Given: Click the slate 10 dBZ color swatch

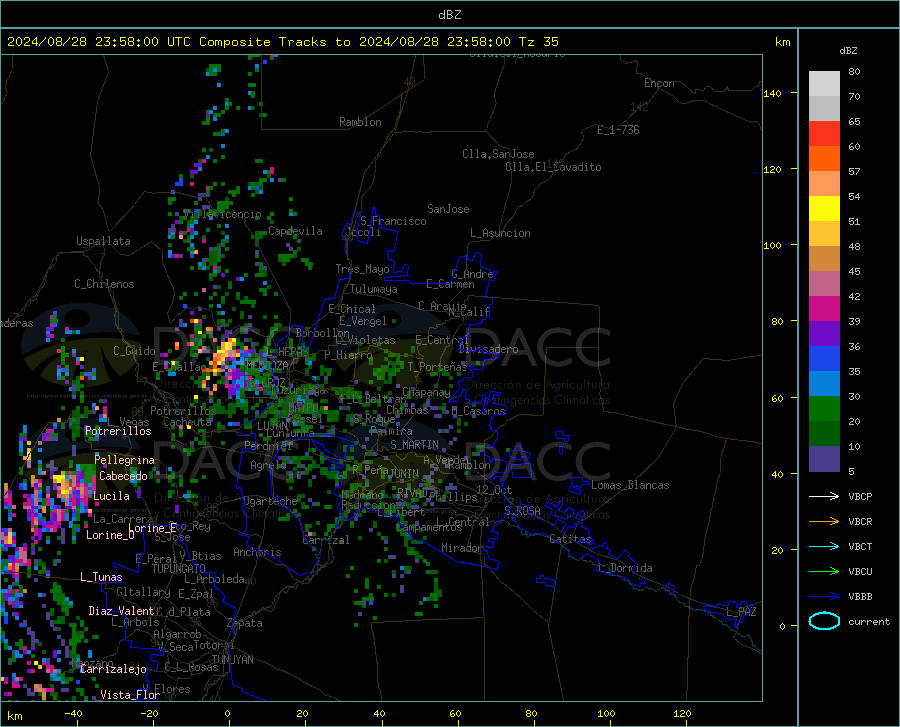Looking at the screenshot, I should point(824,459).
